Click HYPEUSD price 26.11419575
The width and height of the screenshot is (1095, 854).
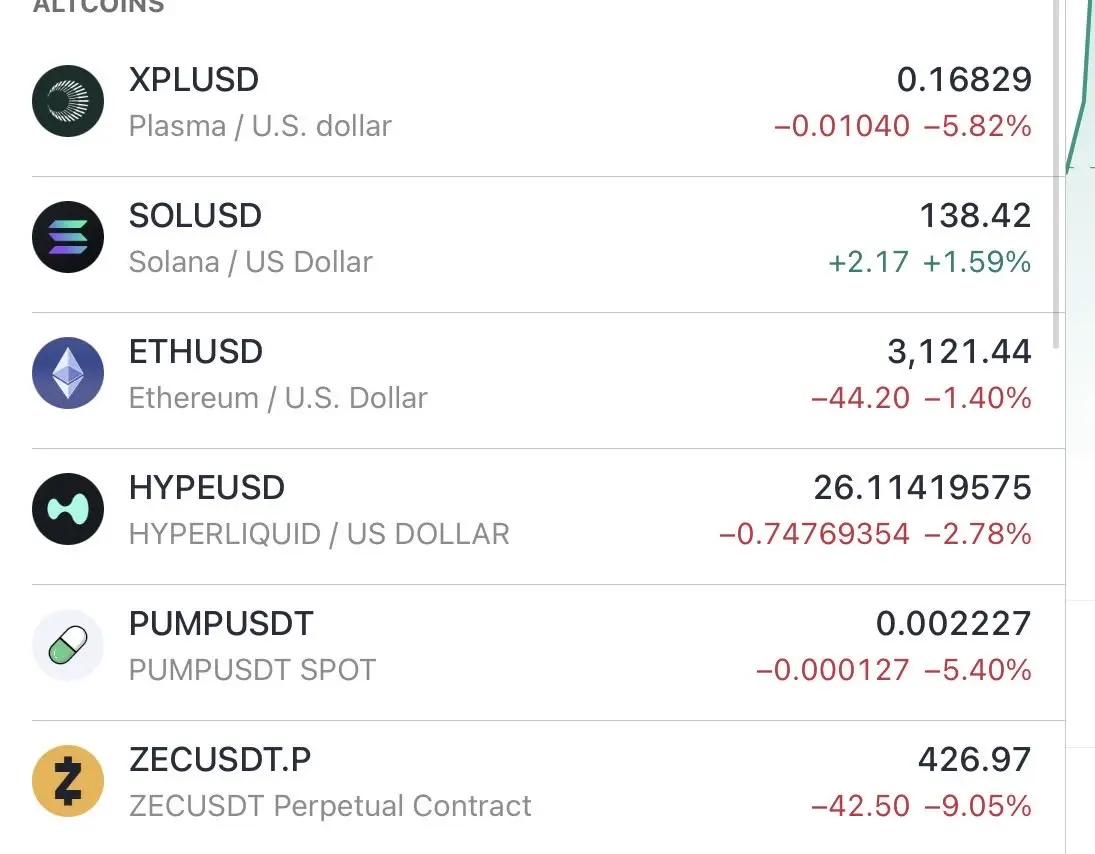pyautogui.click(x=922, y=488)
